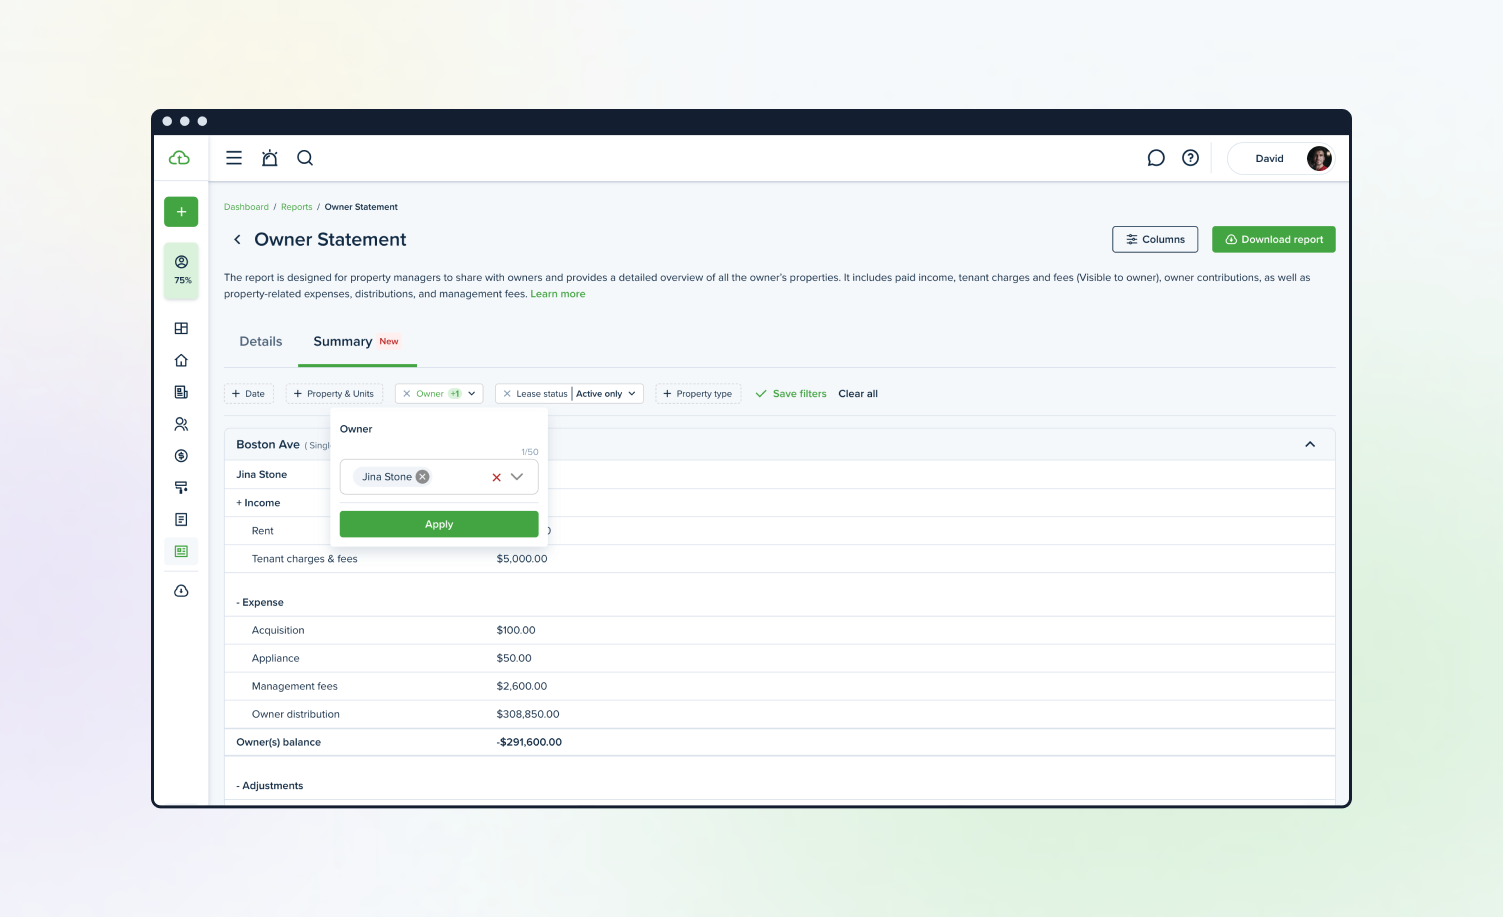Collapse the Boston Ave section

tap(1310, 444)
